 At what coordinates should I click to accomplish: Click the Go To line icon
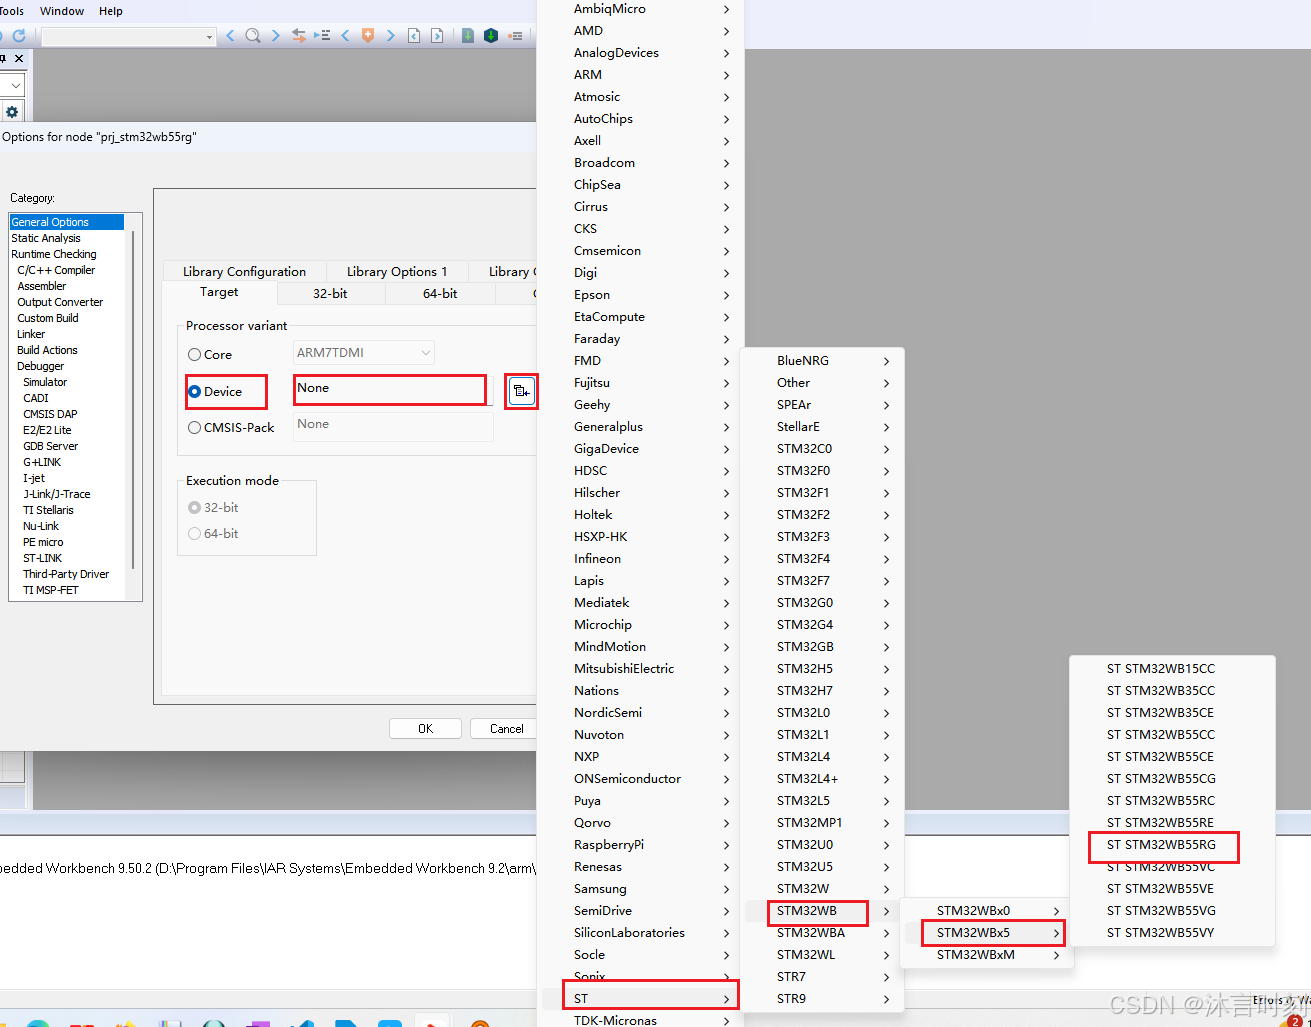click(322, 35)
